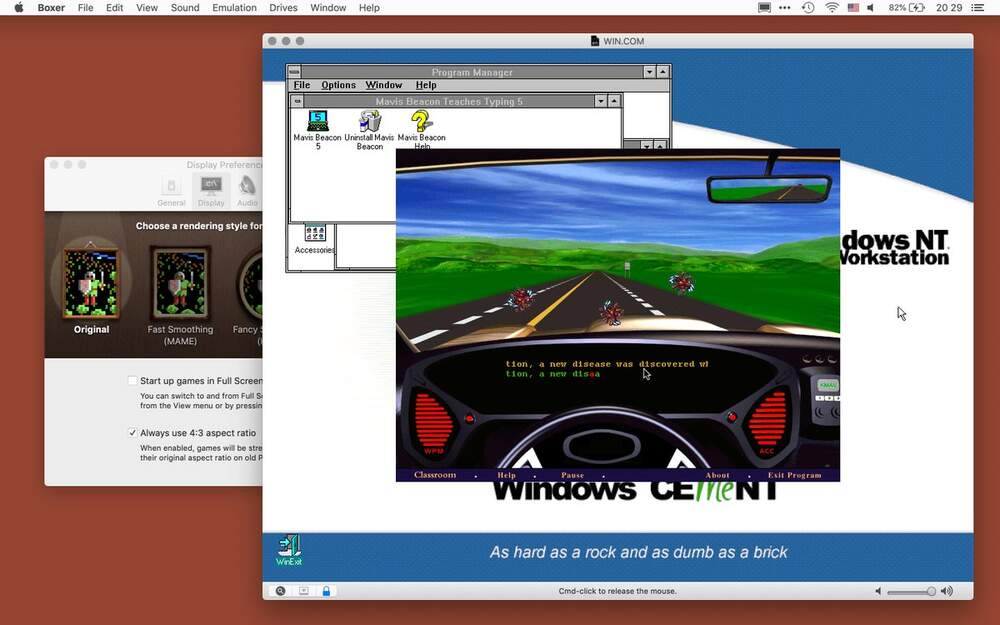Adjust the Boxer volume slider knob
1000x625 pixels.
(931, 591)
